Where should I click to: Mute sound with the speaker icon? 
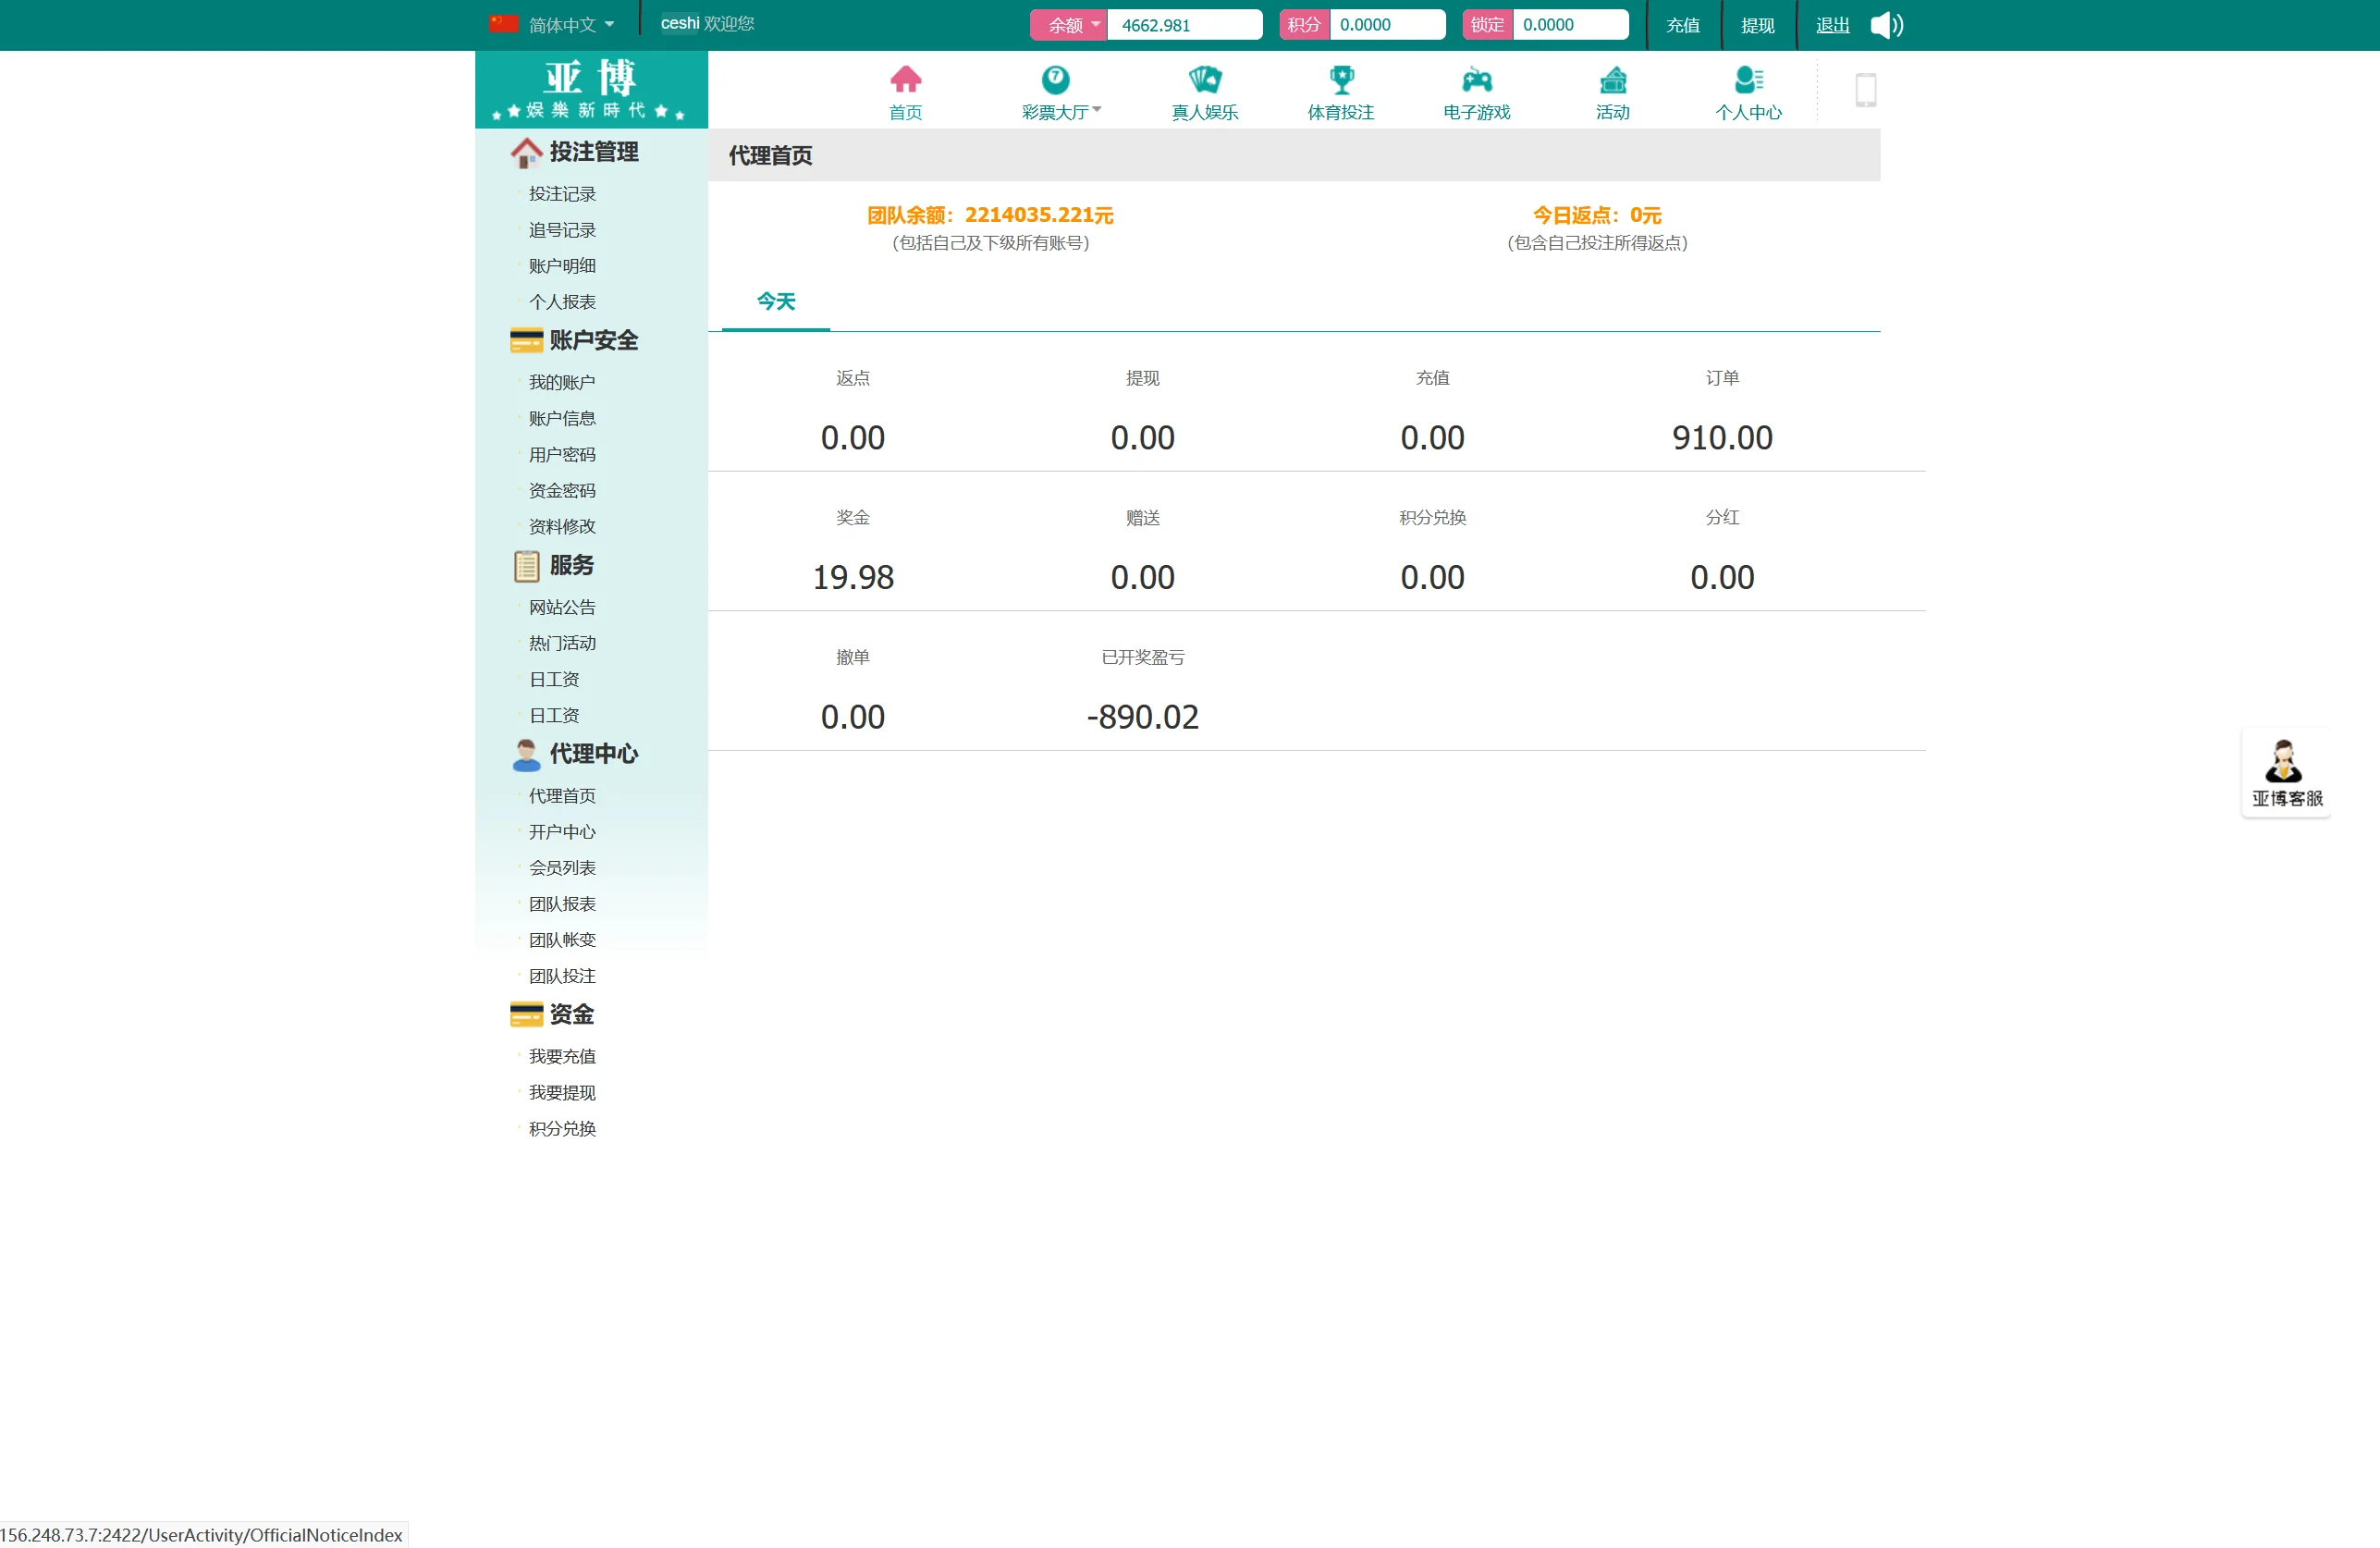pyautogui.click(x=1886, y=25)
